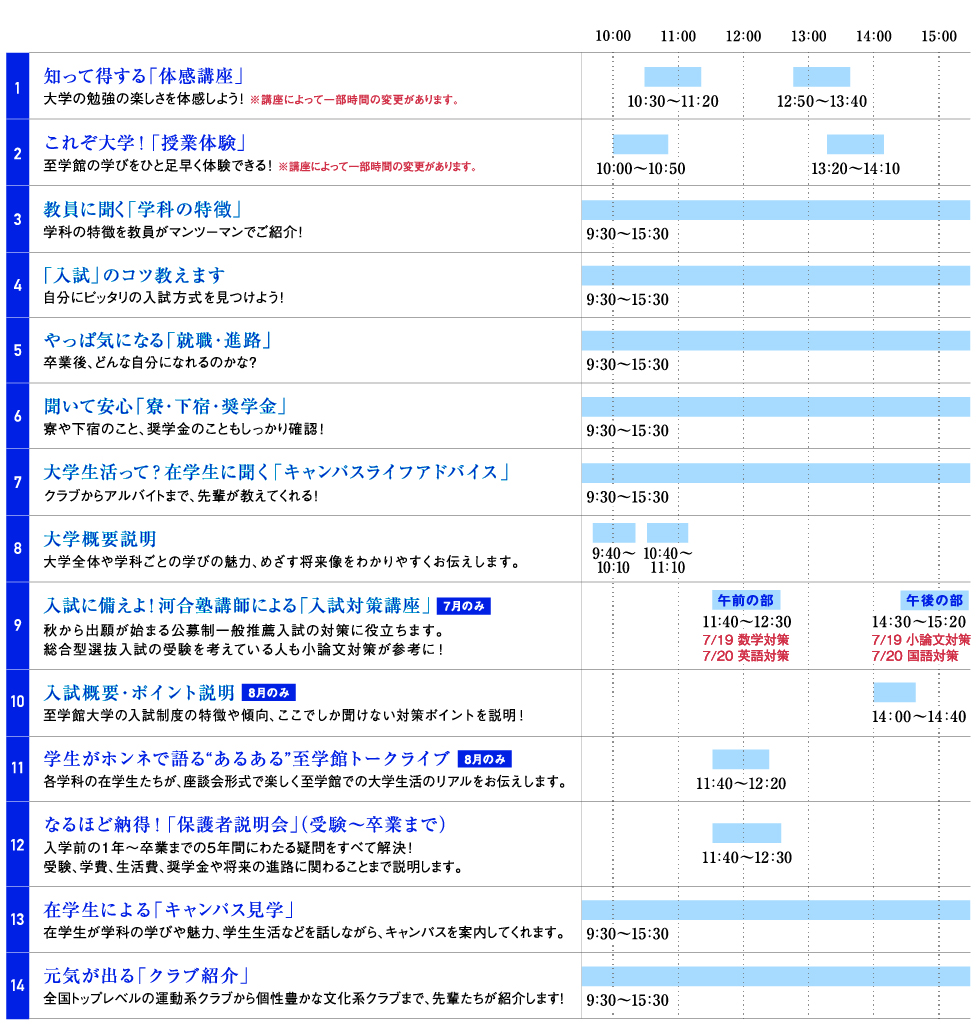The height and width of the screenshot is (1029, 976).
Task: Click the number 9 row badge
Action: pos(17,626)
